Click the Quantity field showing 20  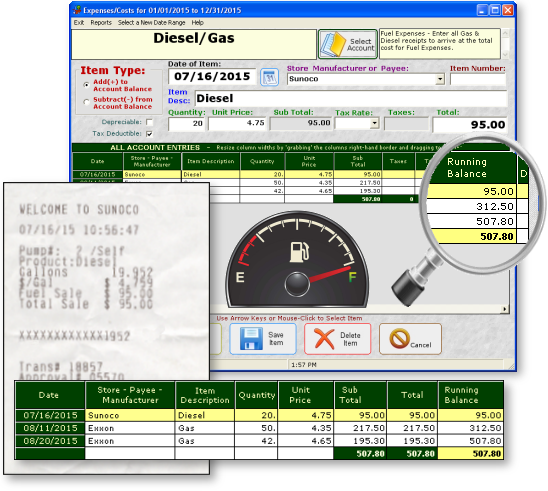187,123
